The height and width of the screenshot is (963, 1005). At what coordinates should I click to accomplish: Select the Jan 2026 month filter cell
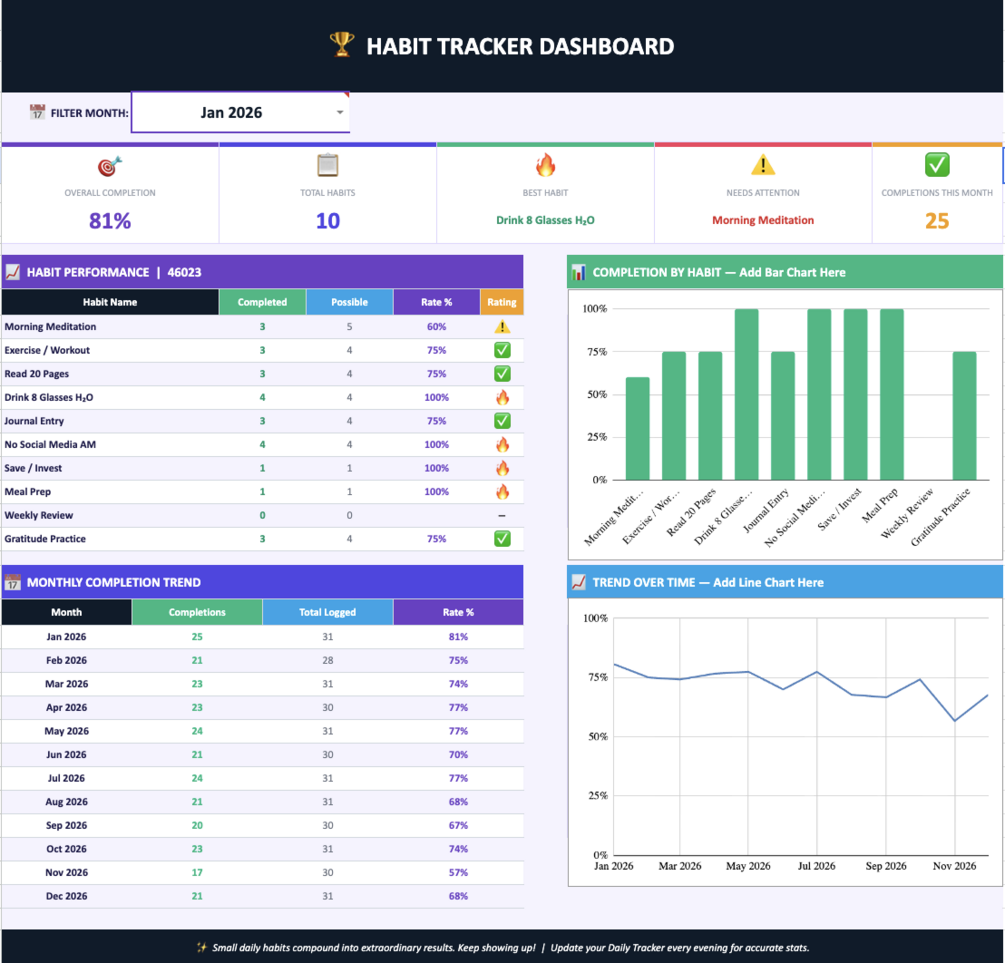pyautogui.click(x=240, y=112)
